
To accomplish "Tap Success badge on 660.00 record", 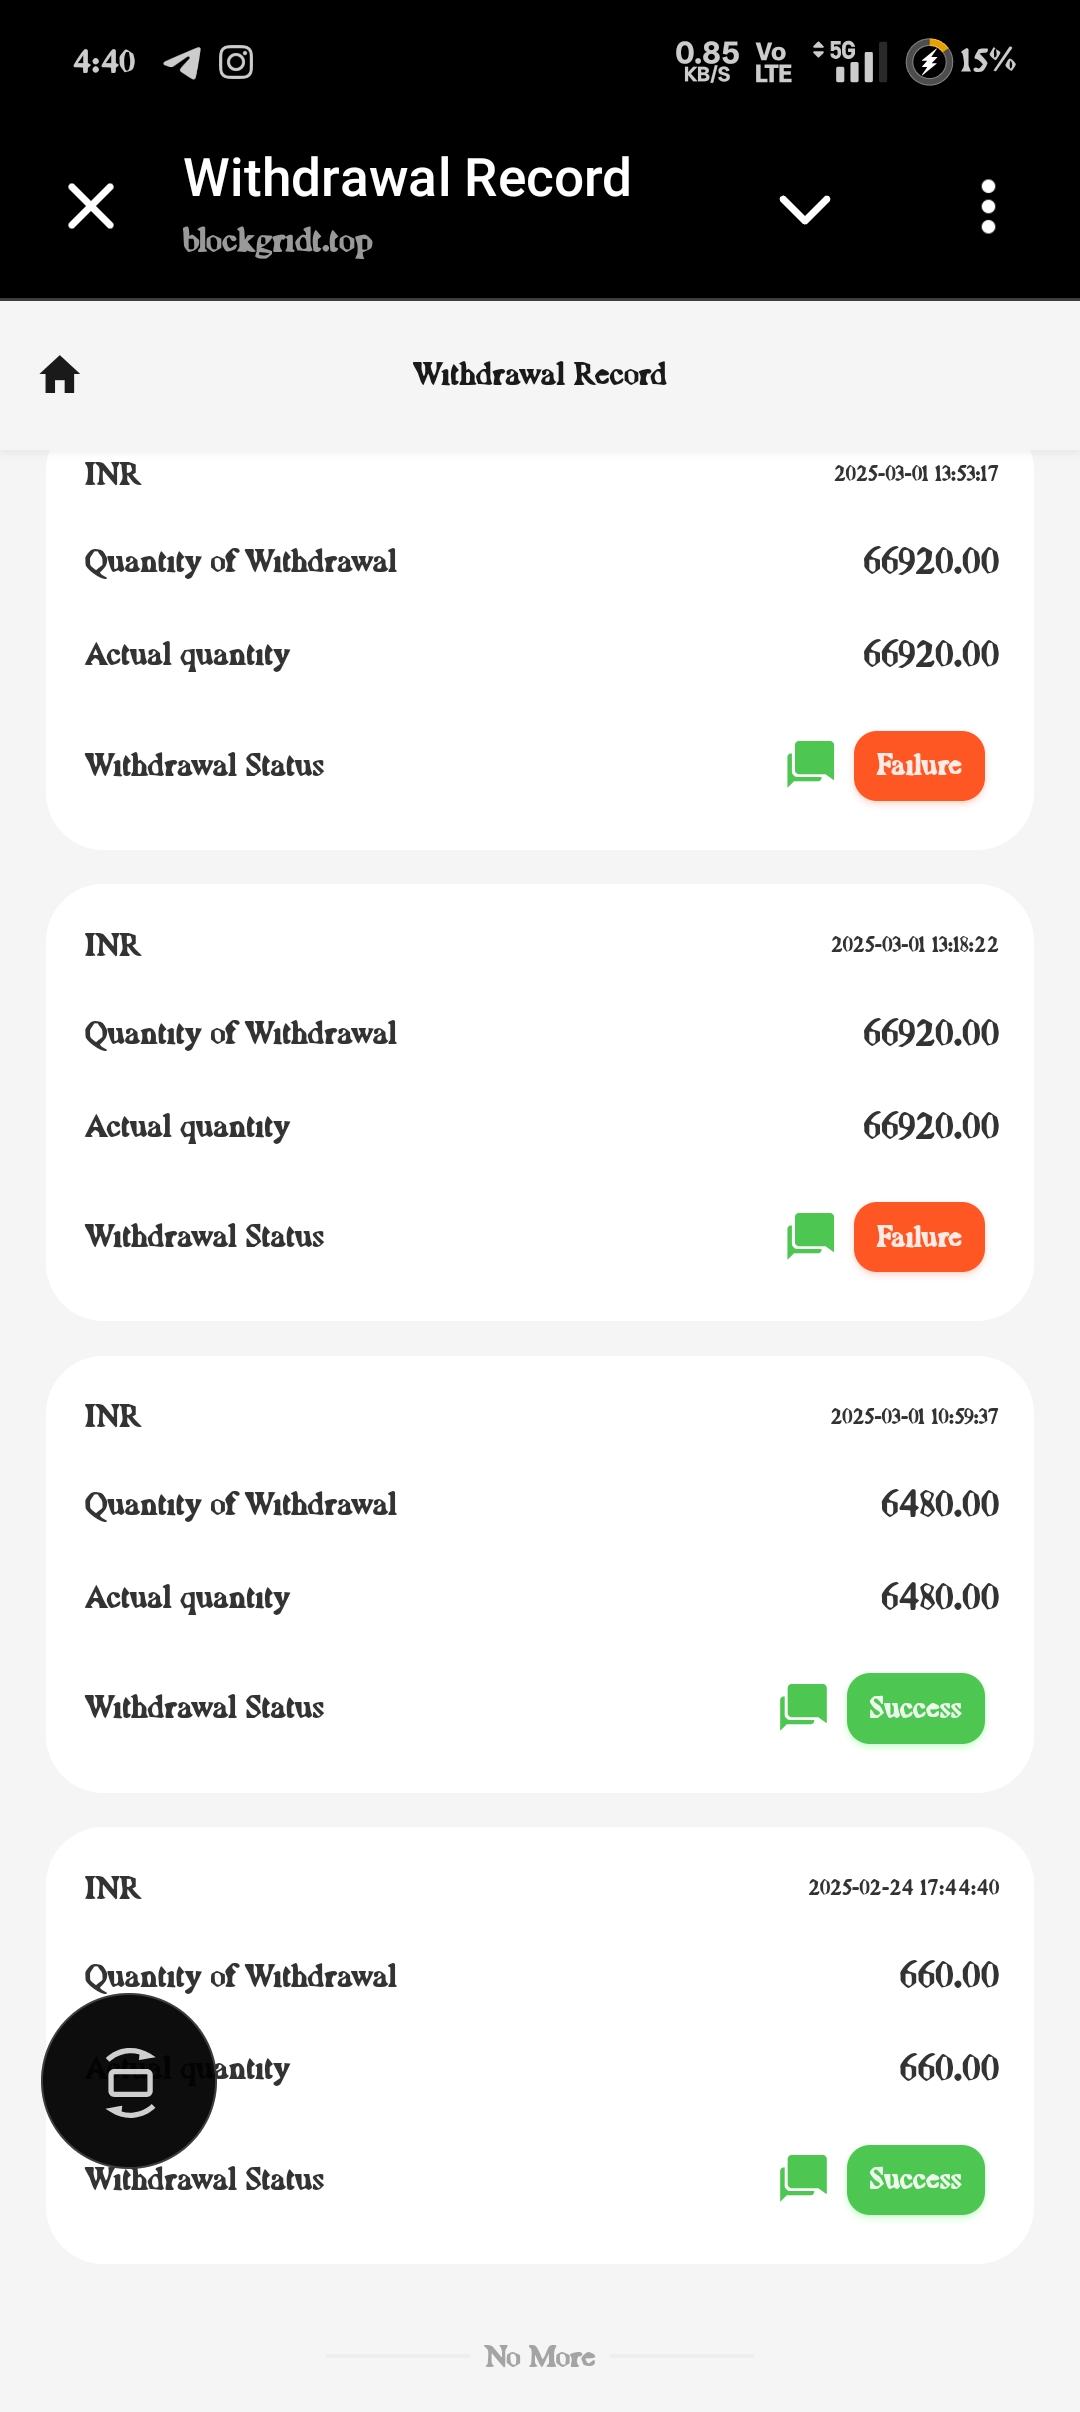I will [x=915, y=2180].
